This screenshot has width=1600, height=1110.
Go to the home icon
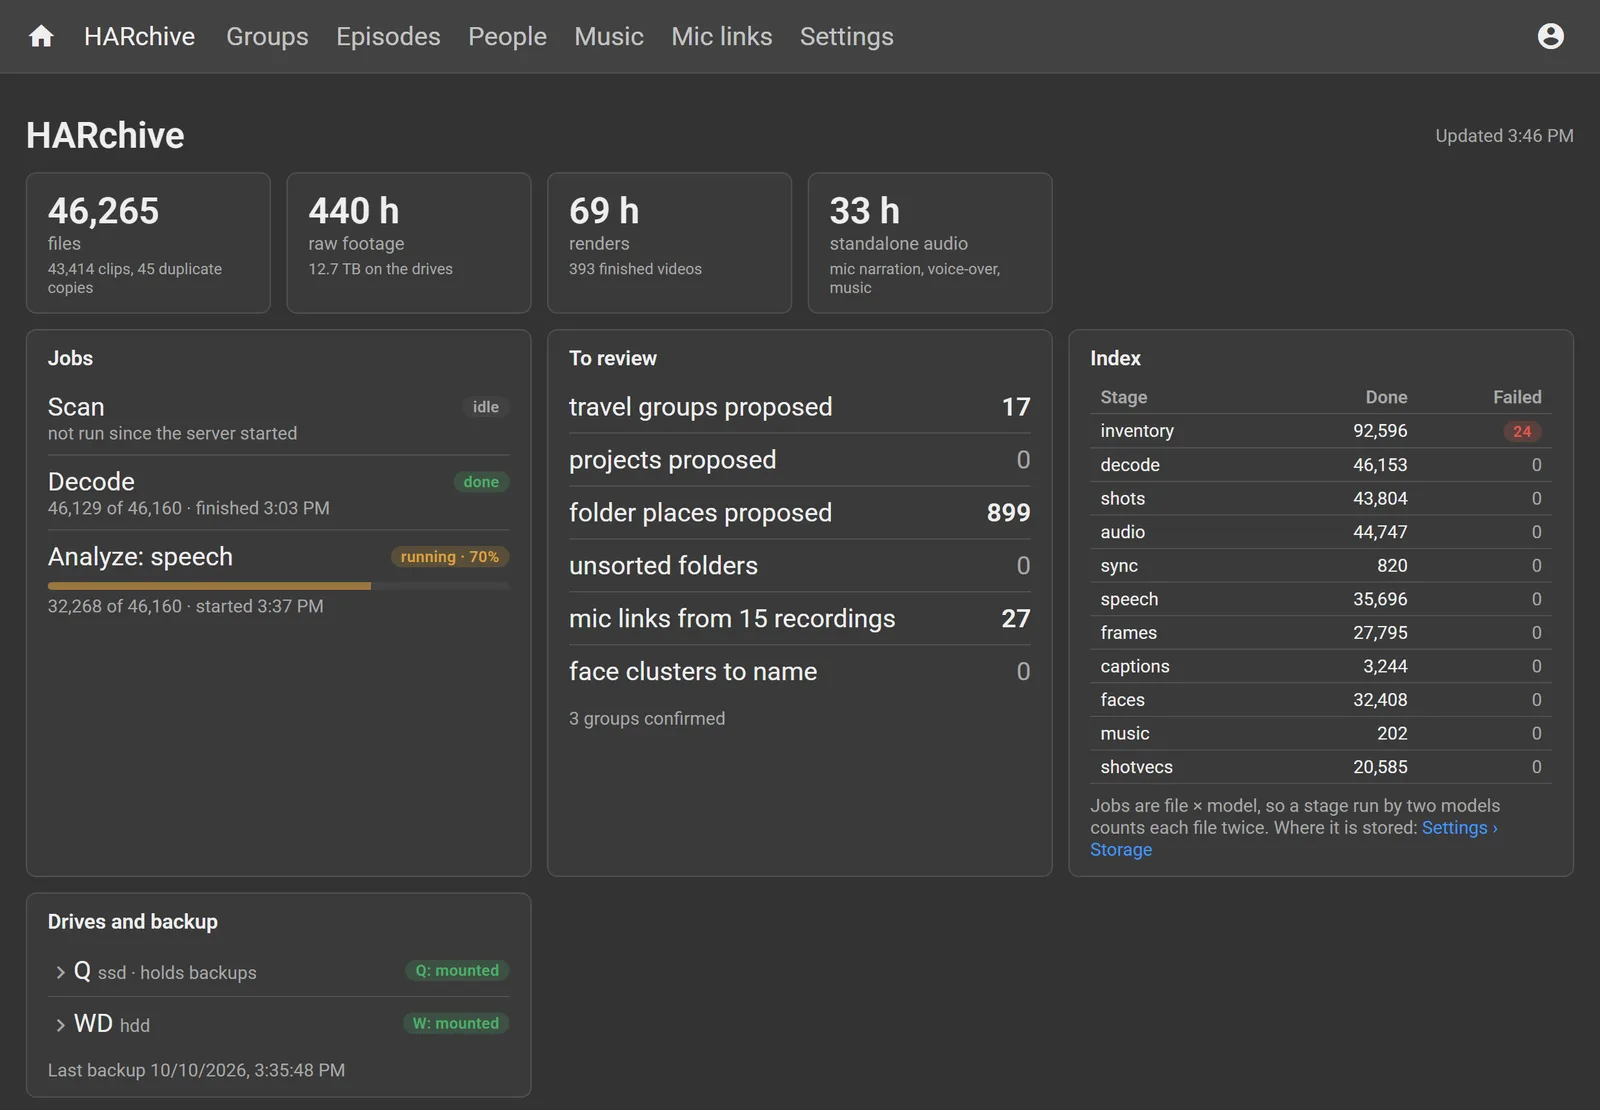[41, 36]
